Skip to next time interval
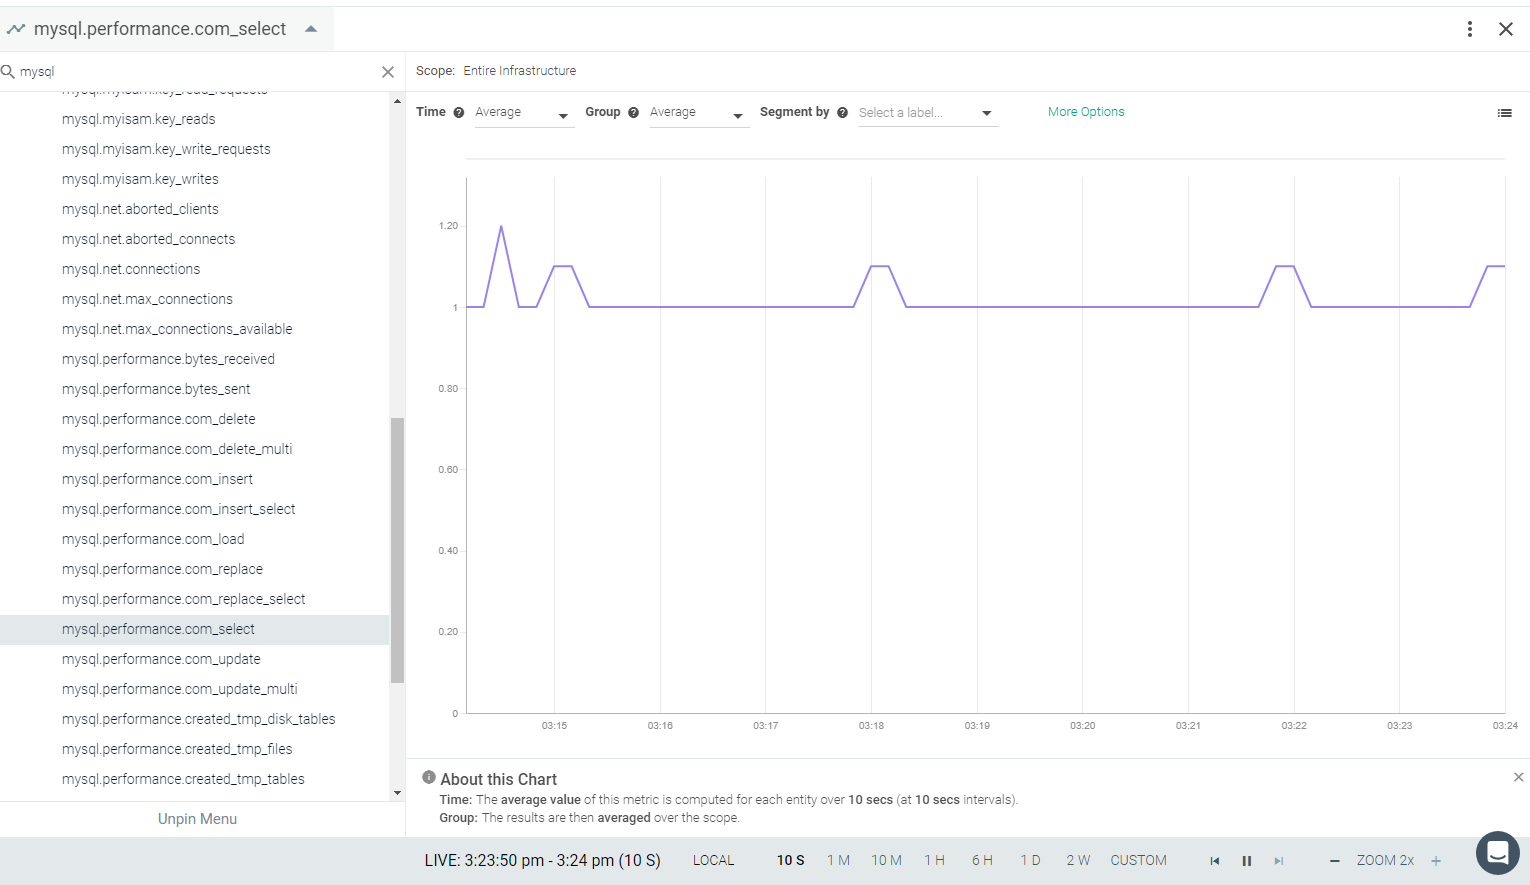 click(x=1279, y=861)
